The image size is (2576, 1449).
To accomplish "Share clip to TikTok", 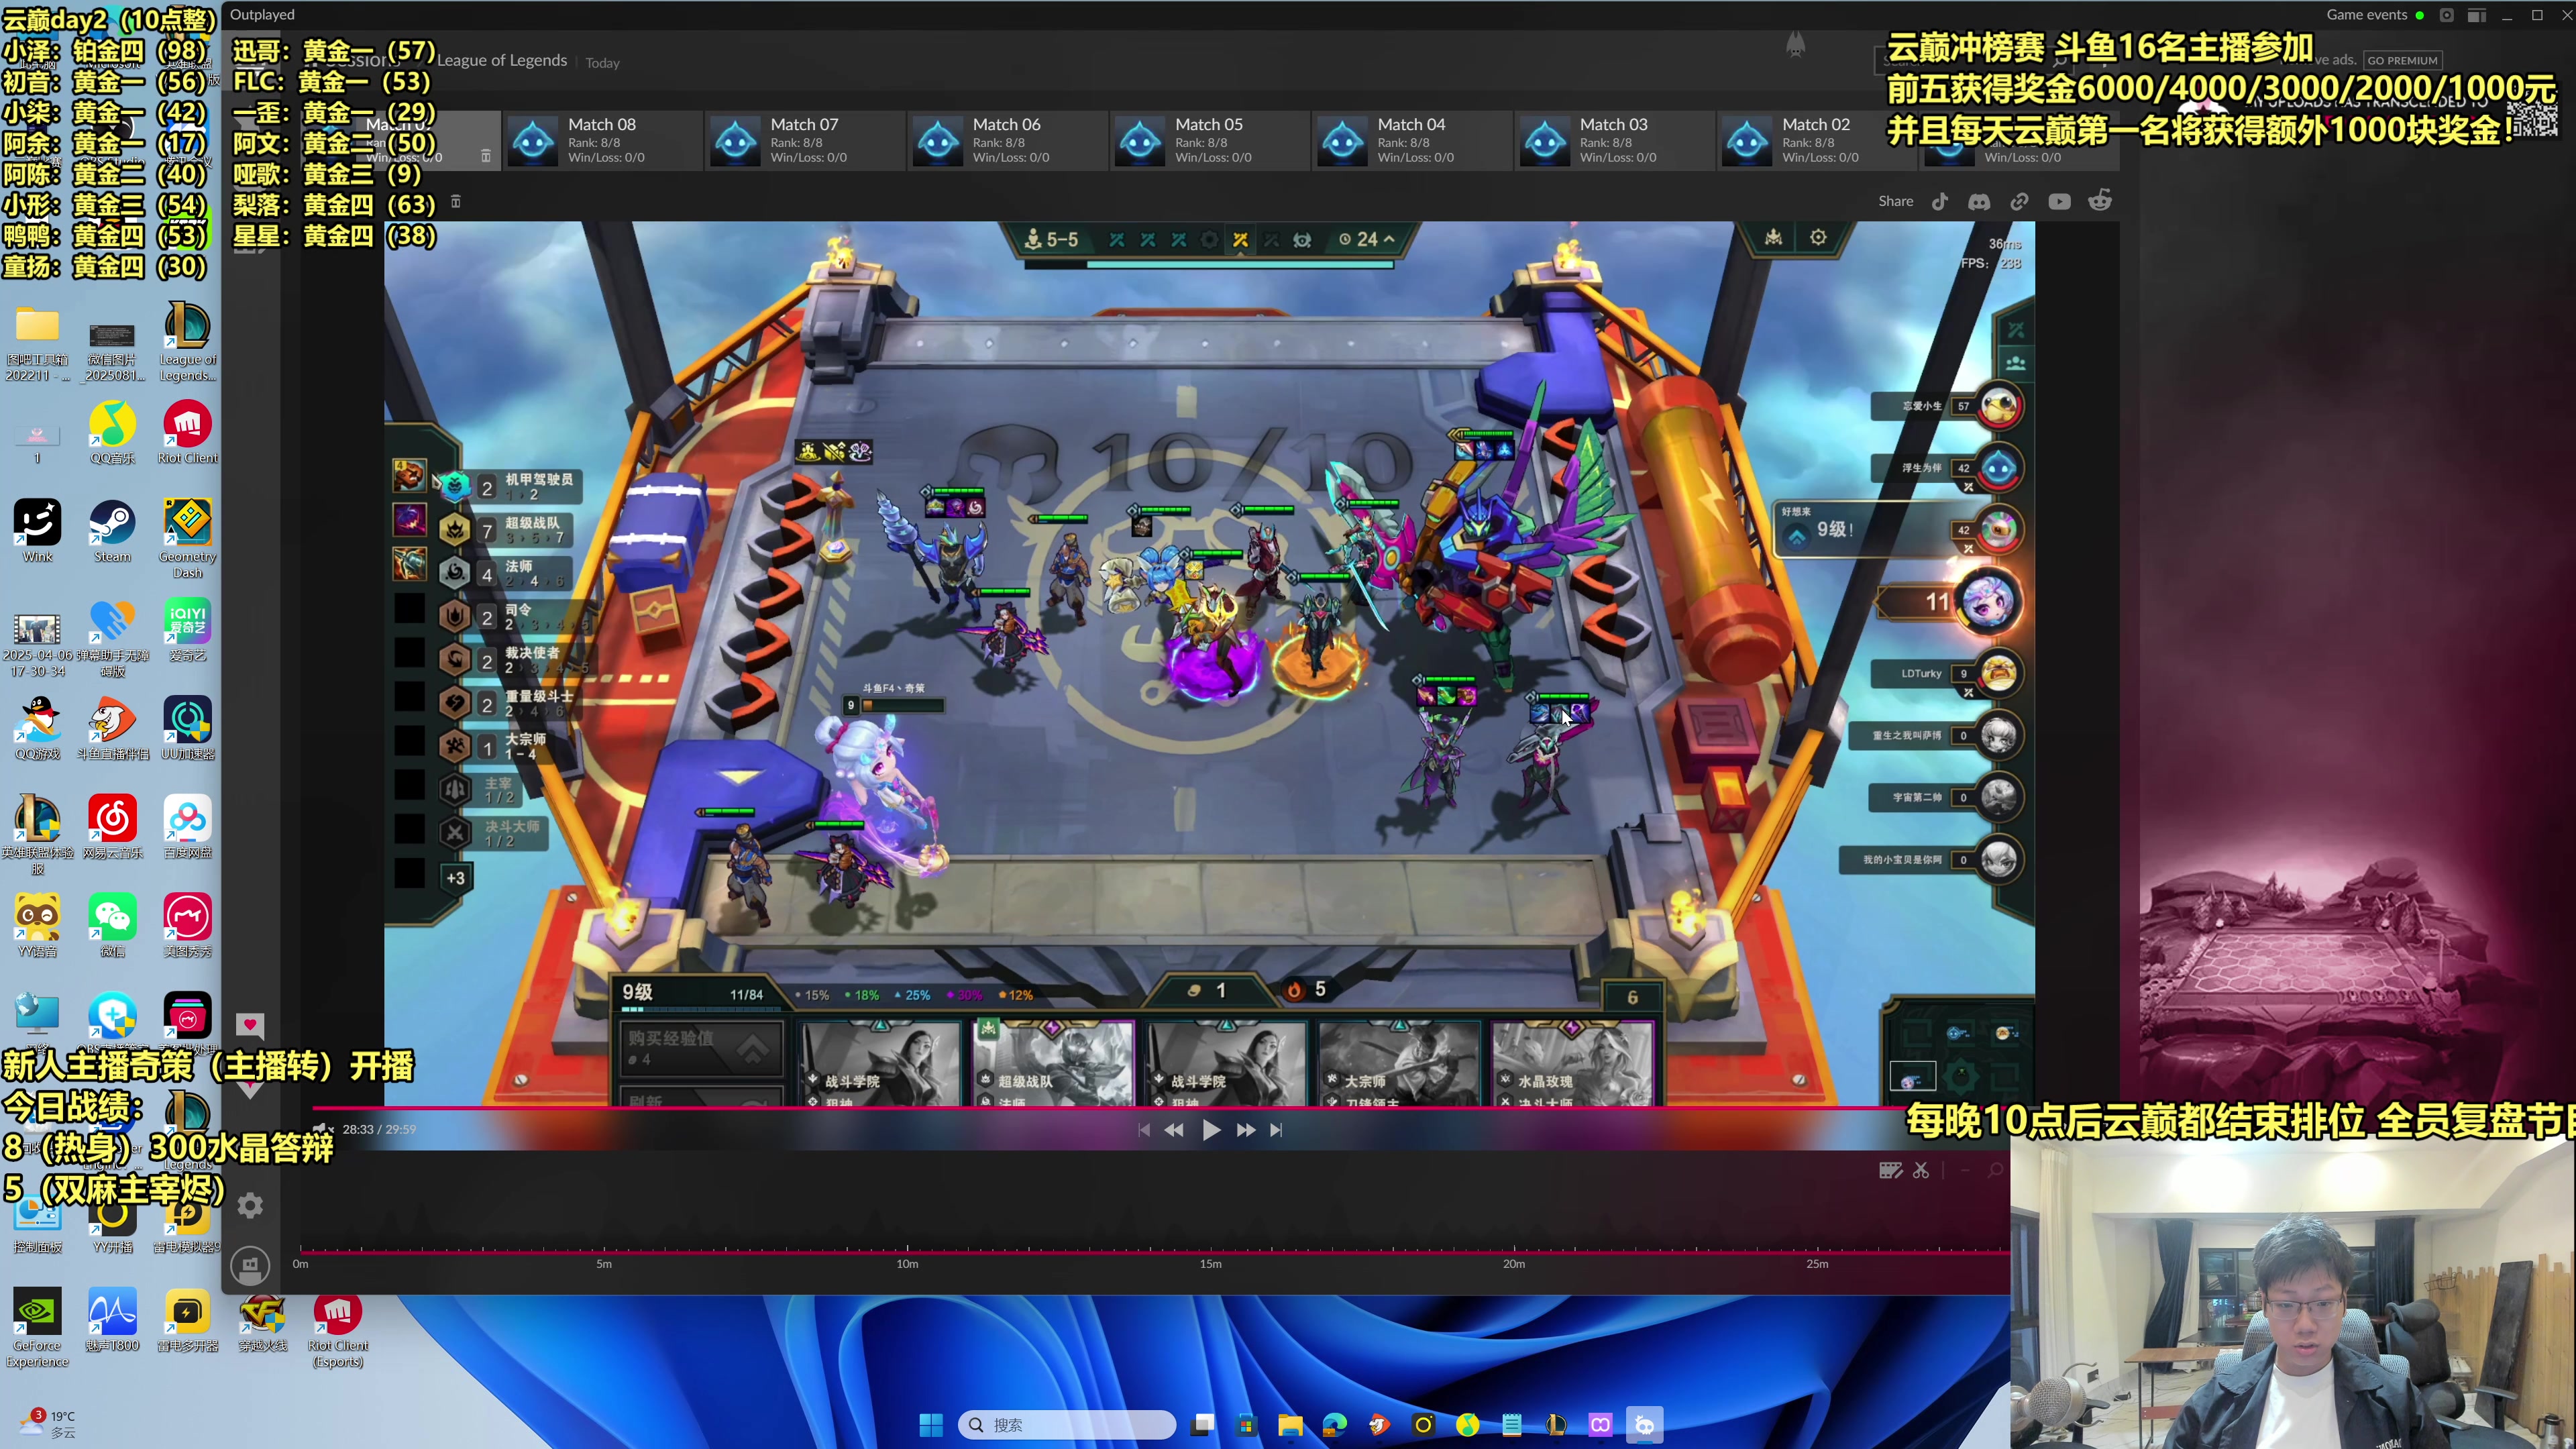I will coord(1940,202).
